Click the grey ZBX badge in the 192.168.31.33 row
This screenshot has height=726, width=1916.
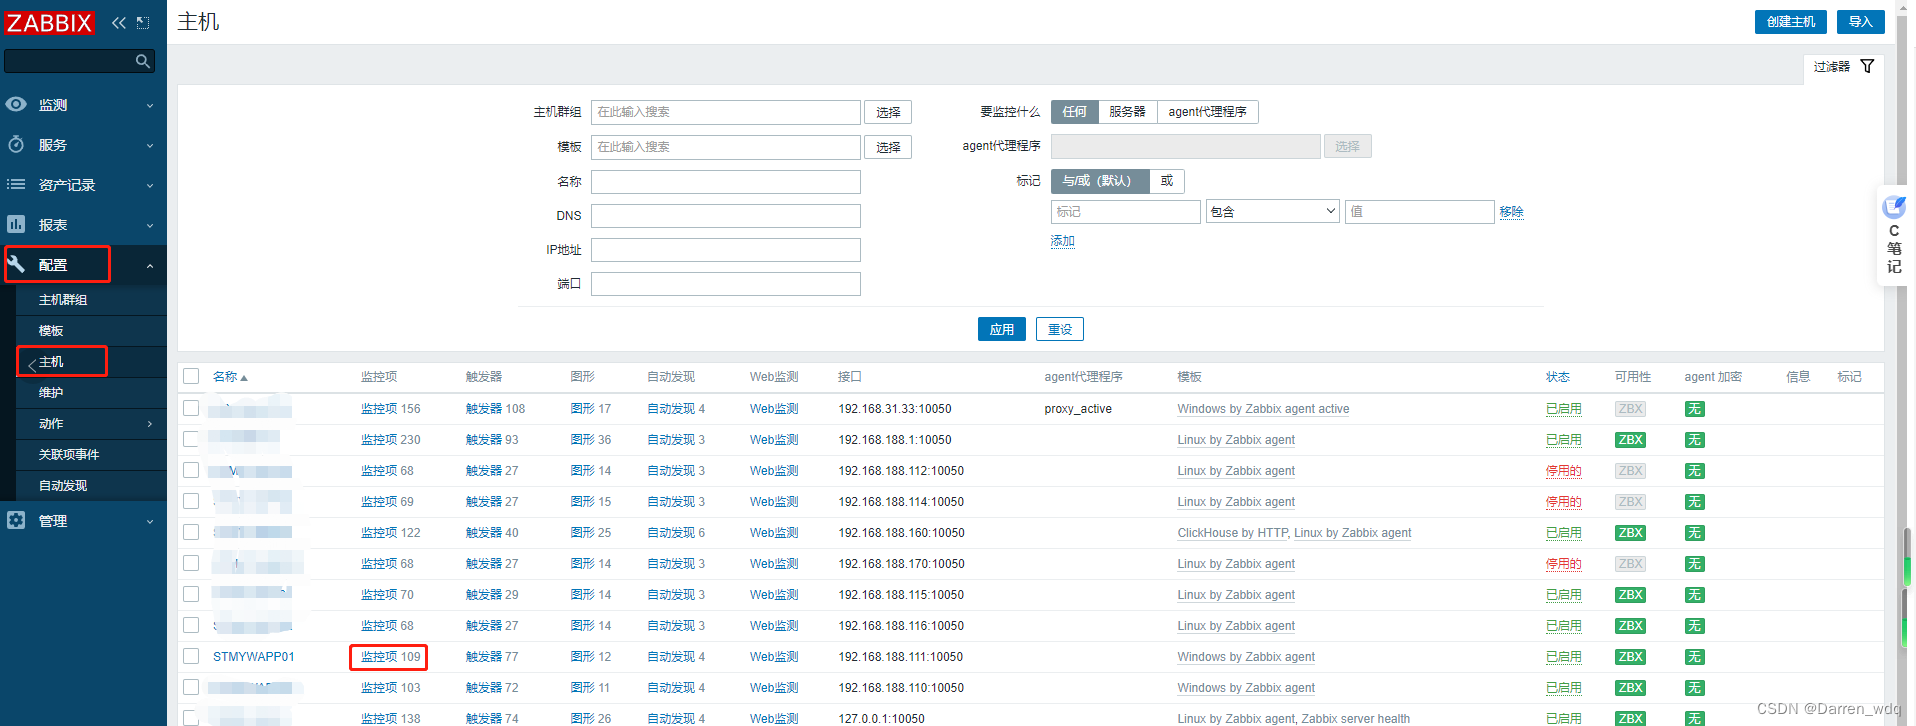(1631, 409)
